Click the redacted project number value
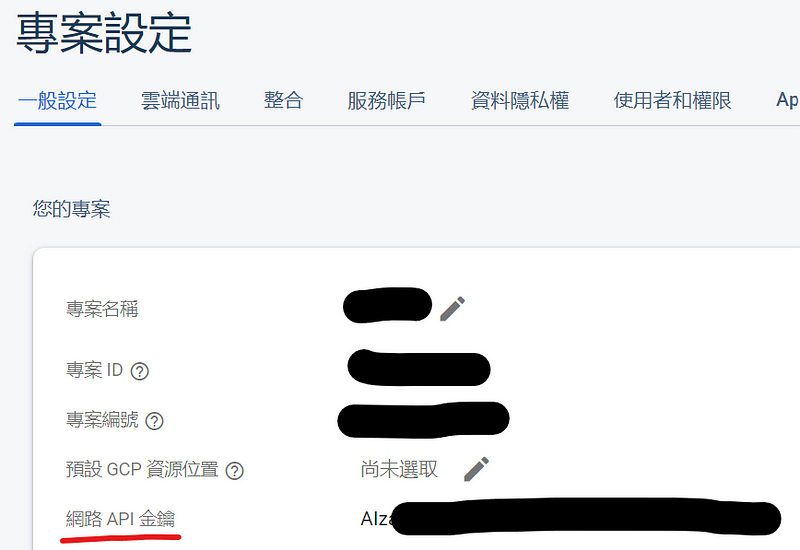Viewport: 800px width, 550px height. click(x=423, y=420)
